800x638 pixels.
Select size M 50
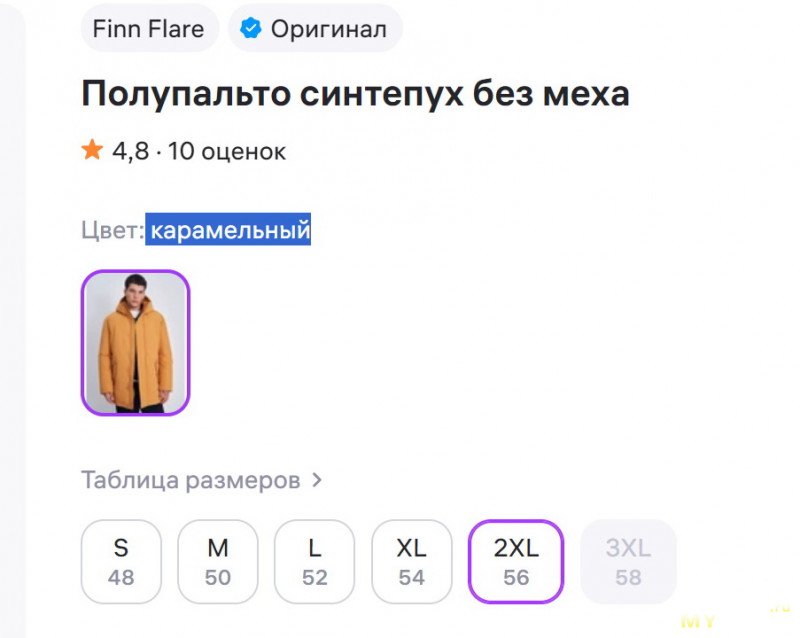pyautogui.click(x=218, y=562)
